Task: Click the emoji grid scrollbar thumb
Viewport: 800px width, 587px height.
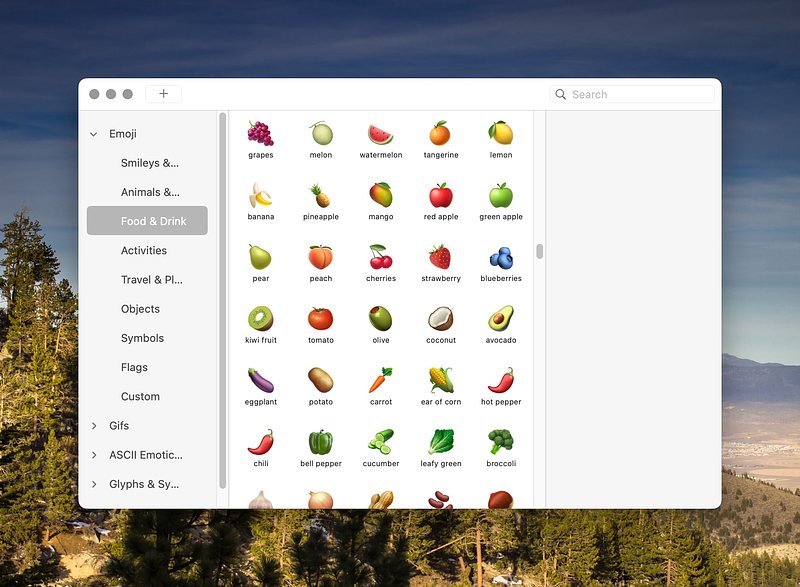Action: coord(540,251)
